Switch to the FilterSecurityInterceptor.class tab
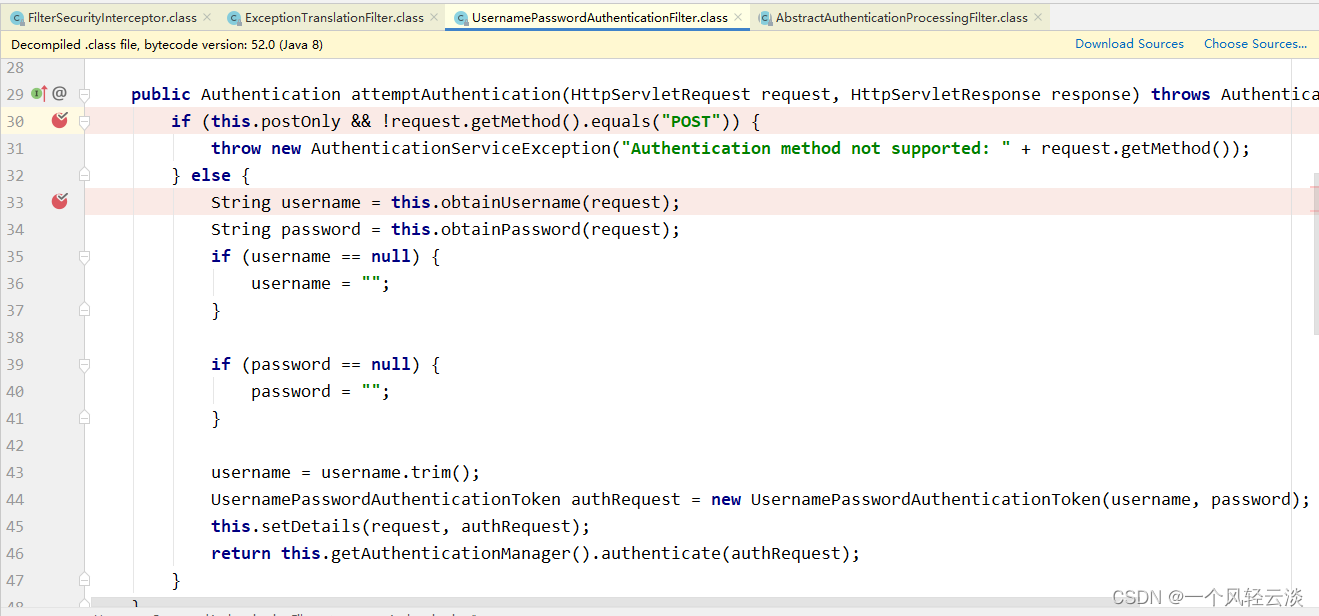Image resolution: width=1319 pixels, height=616 pixels. 110,17
